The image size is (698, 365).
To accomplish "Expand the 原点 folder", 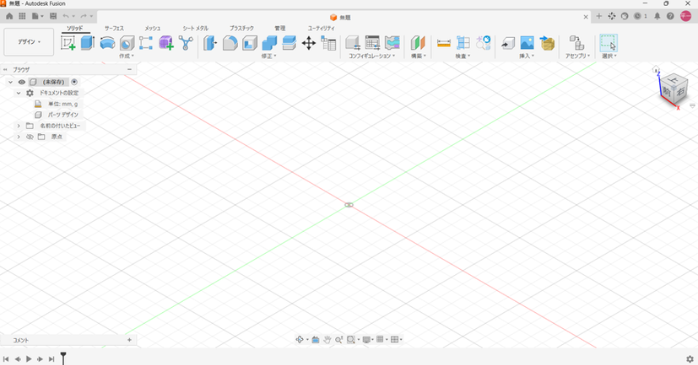I will [x=19, y=137].
